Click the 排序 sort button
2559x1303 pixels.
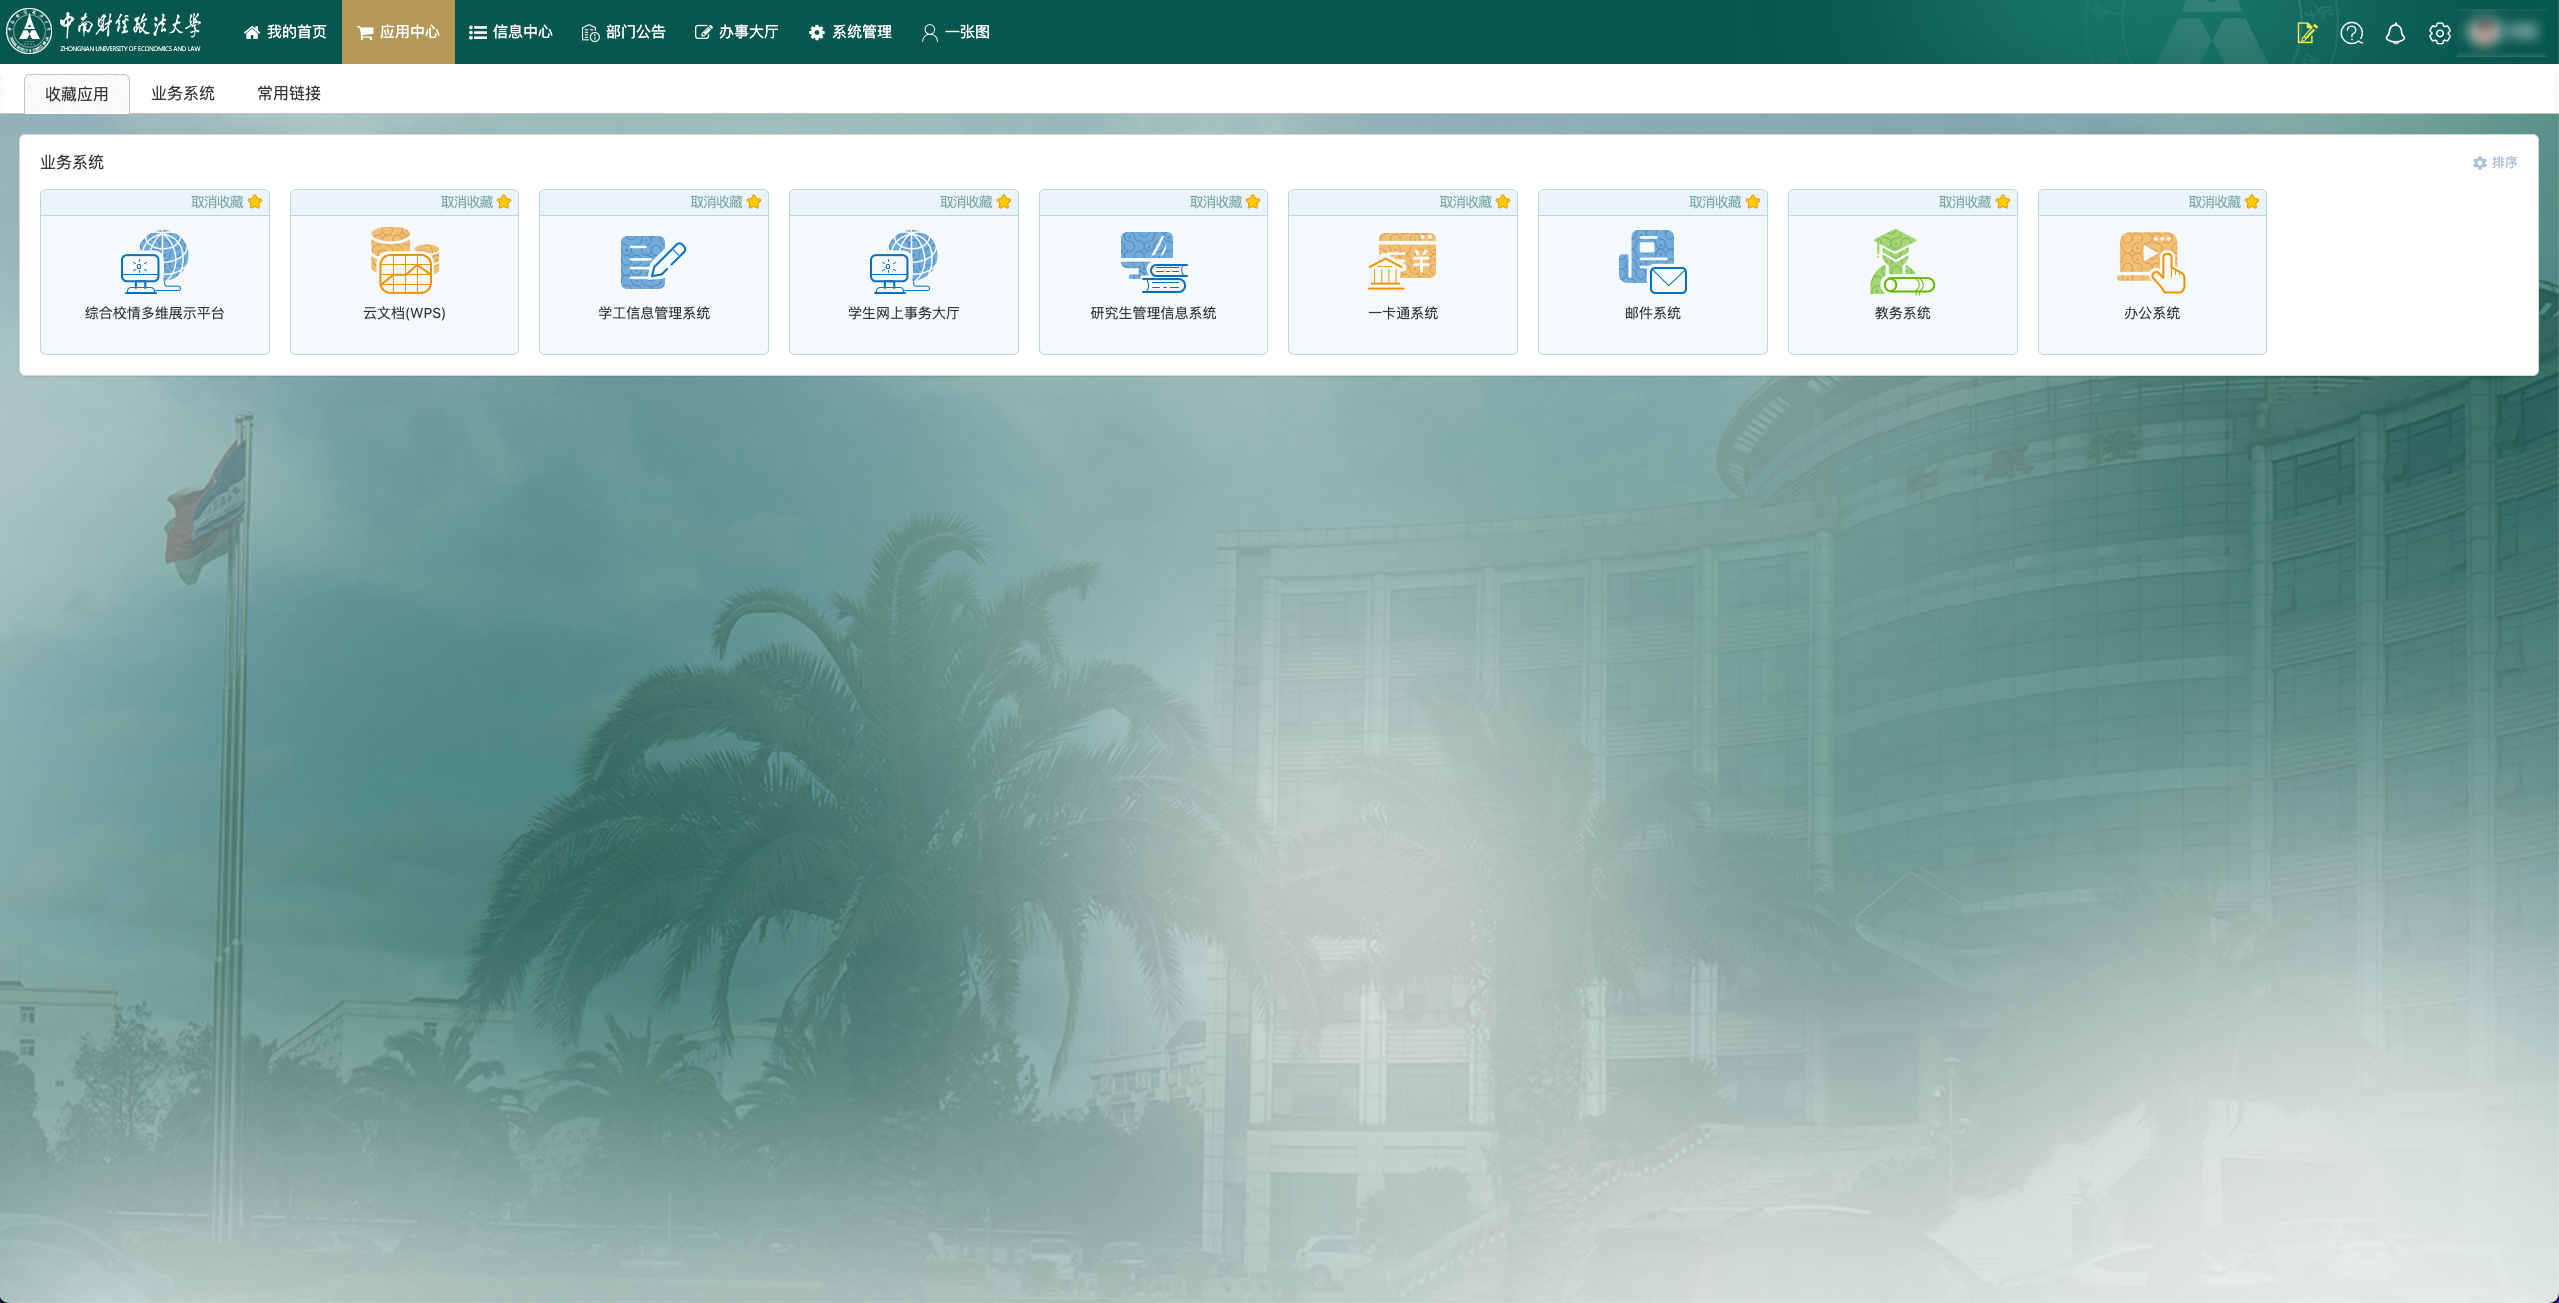tap(2495, 162)
